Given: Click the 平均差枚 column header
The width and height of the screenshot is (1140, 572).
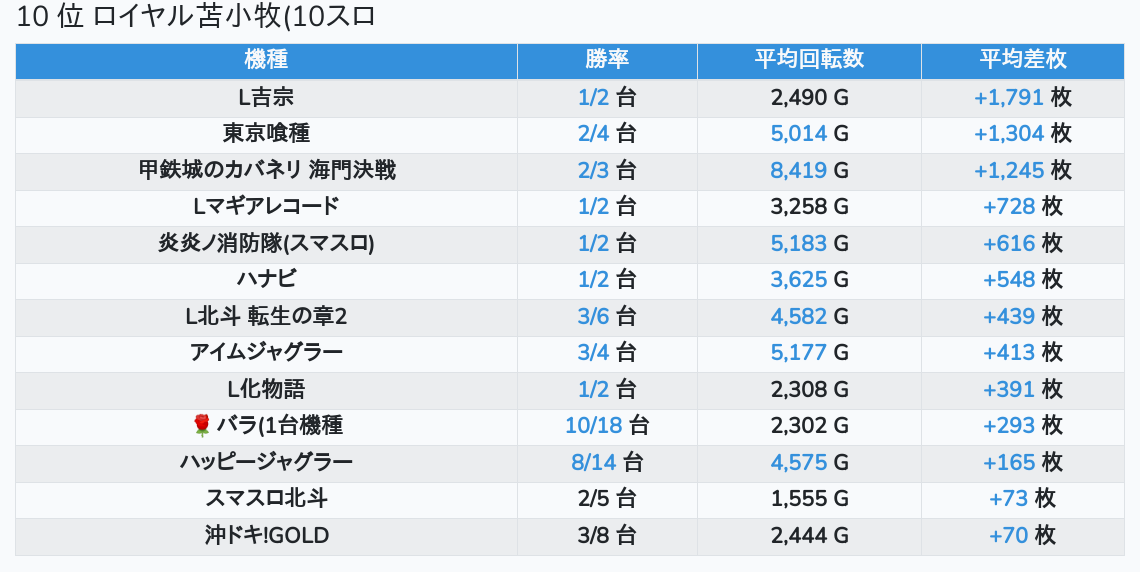Looking at the screenshot, I should [1022, 60].
